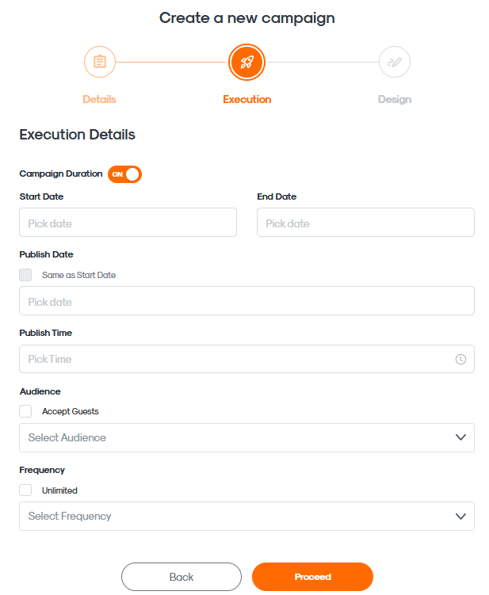This screenshot has height=595, width=489.
Task: Go to the Details step label
Action: (99, 99)
